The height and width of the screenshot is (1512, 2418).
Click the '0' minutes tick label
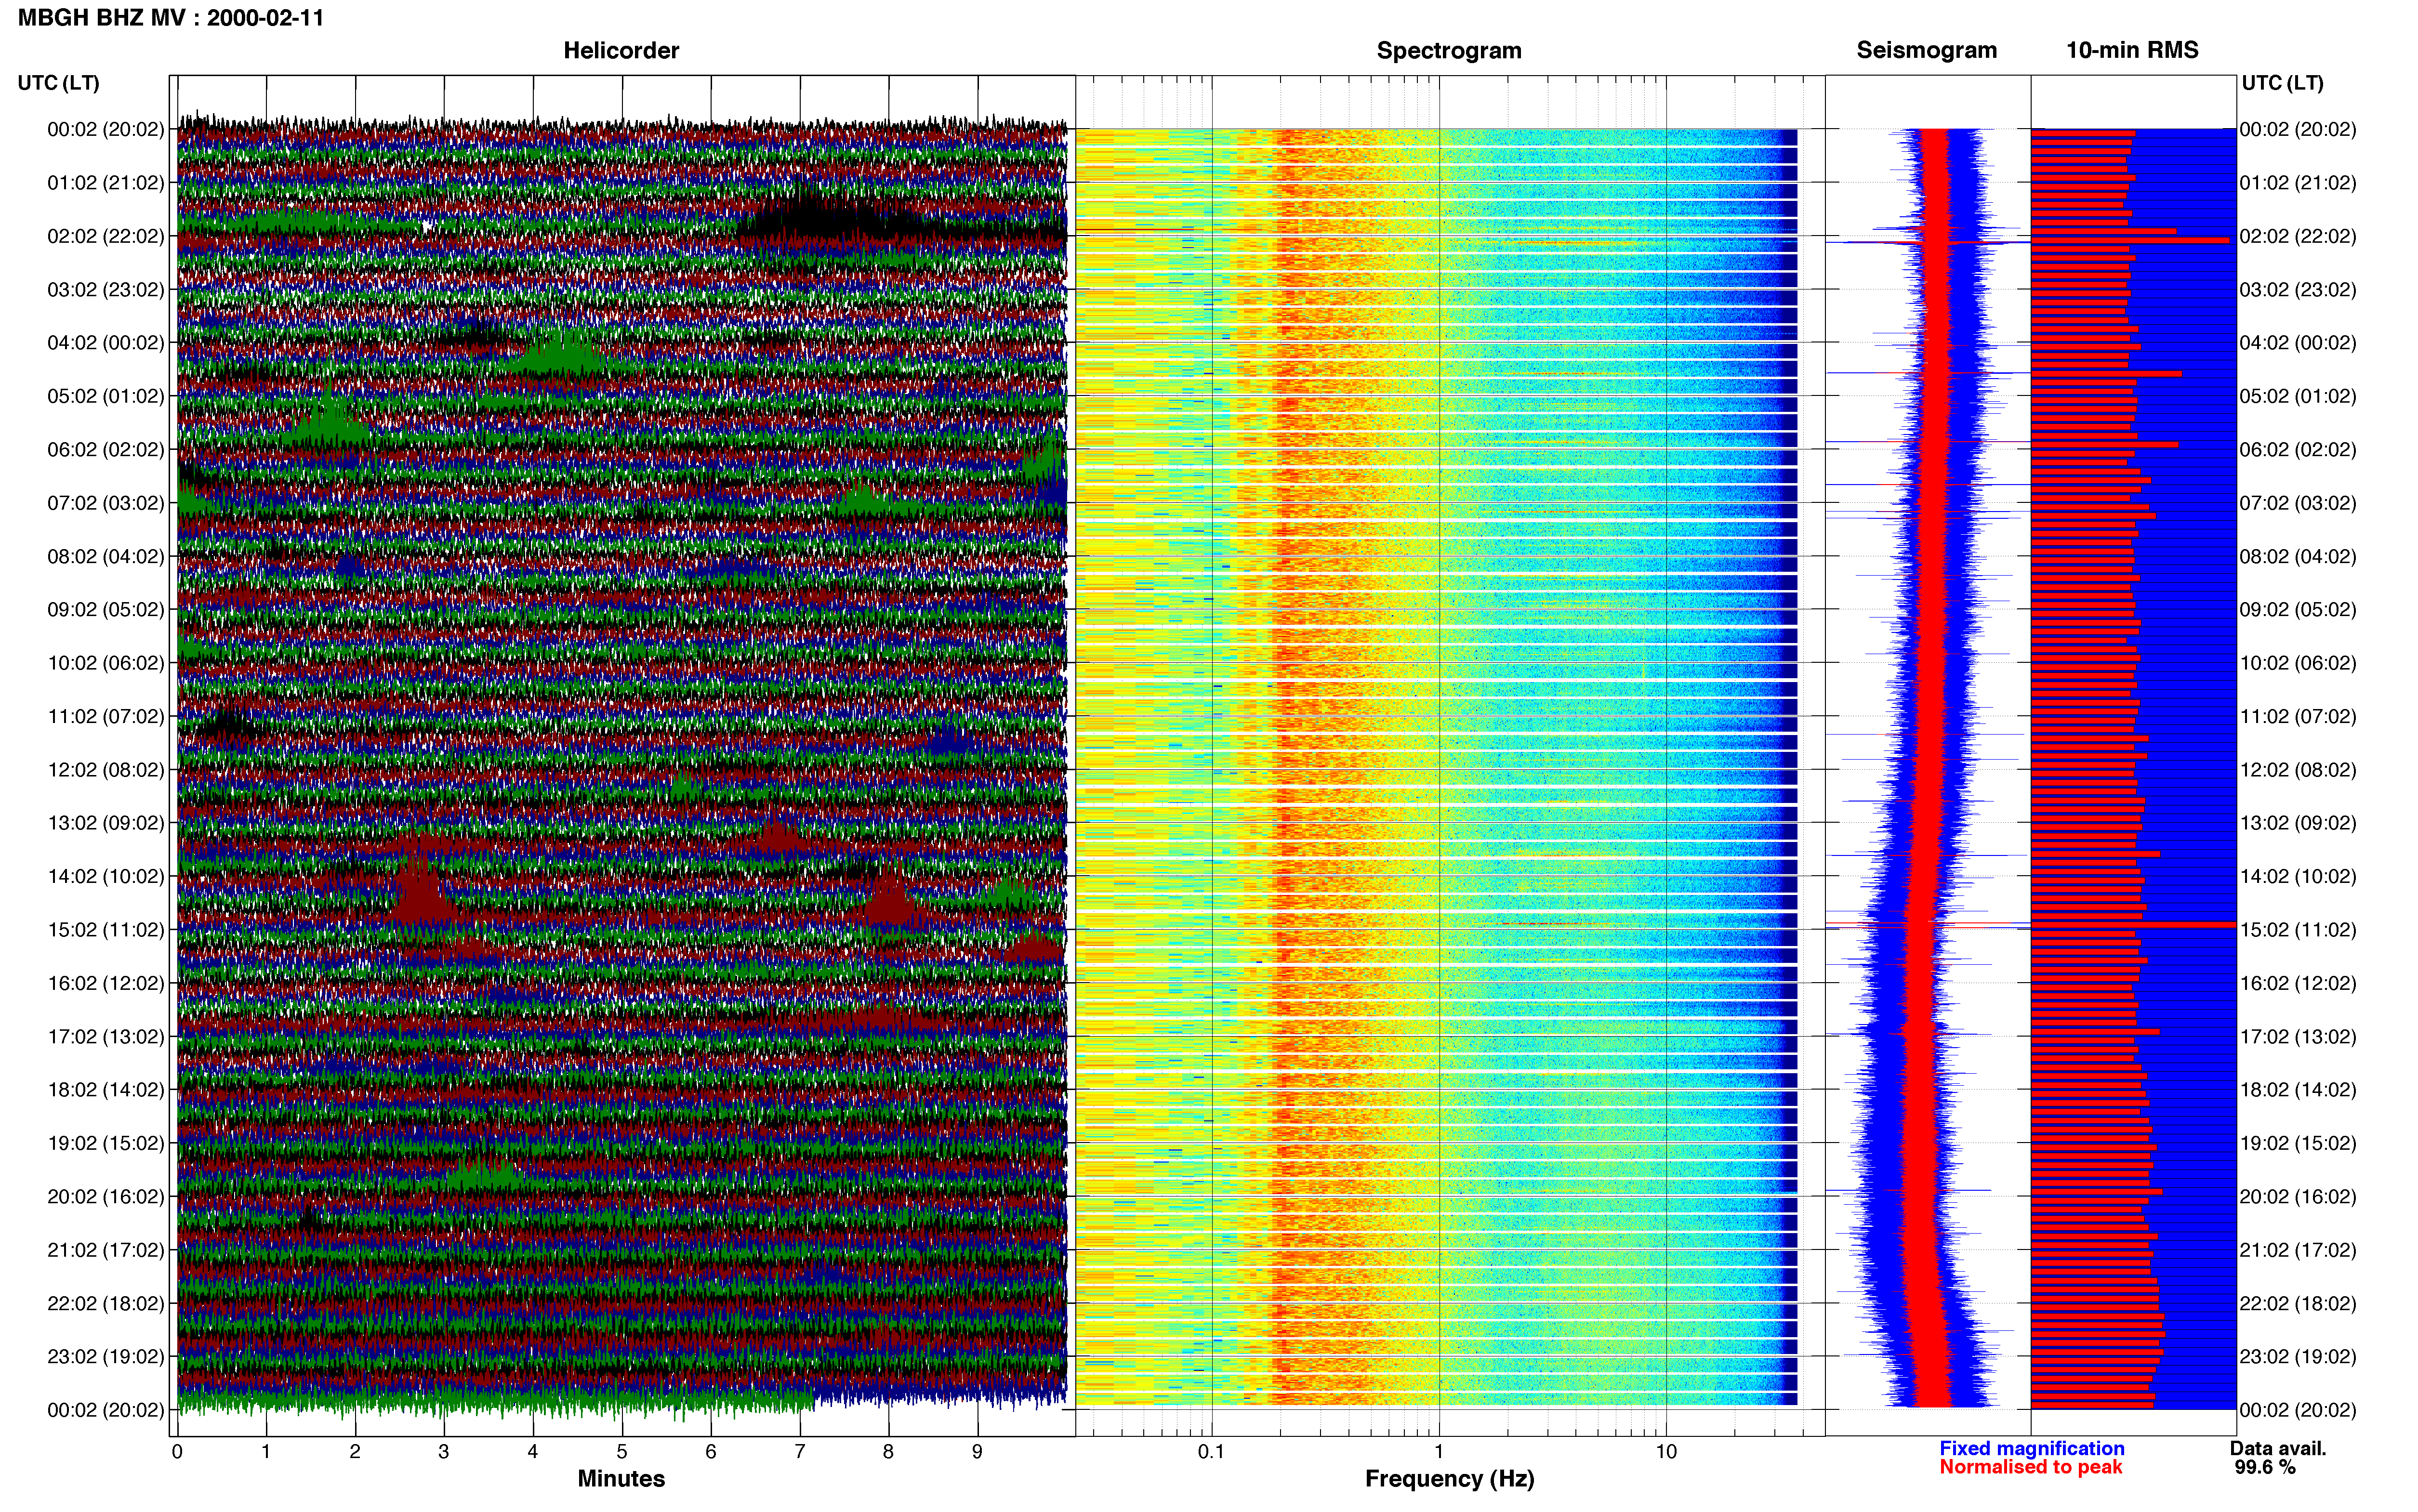coord(177,1452)
